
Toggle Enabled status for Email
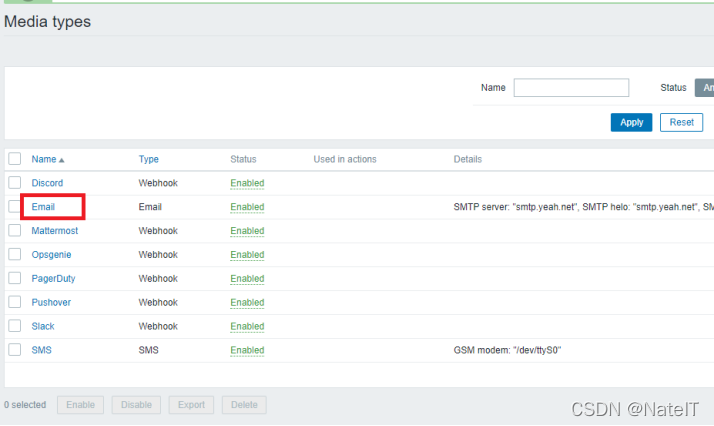[x=247, y=207]
